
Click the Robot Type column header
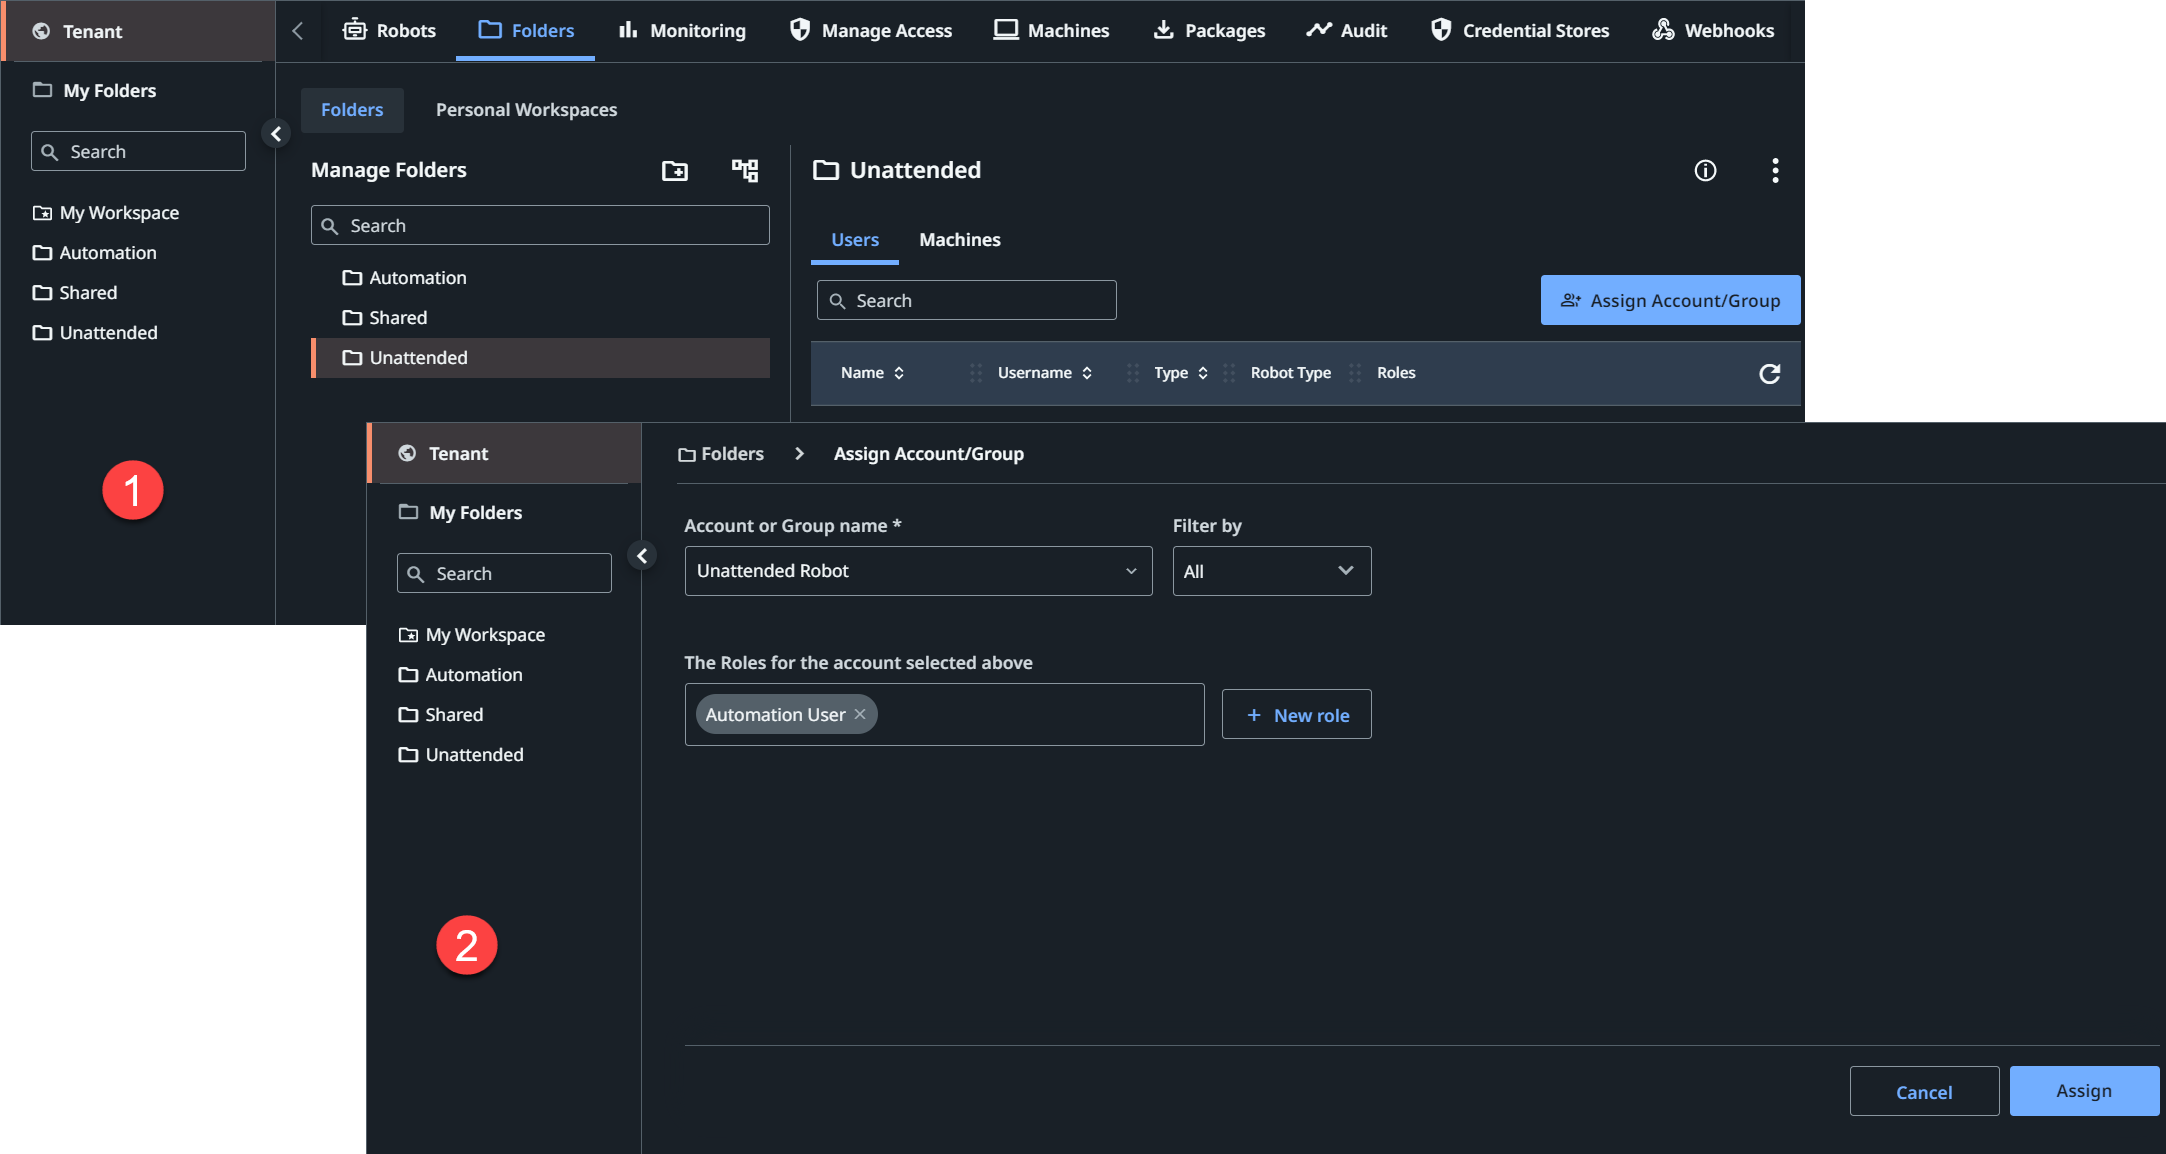(1290, 373)
